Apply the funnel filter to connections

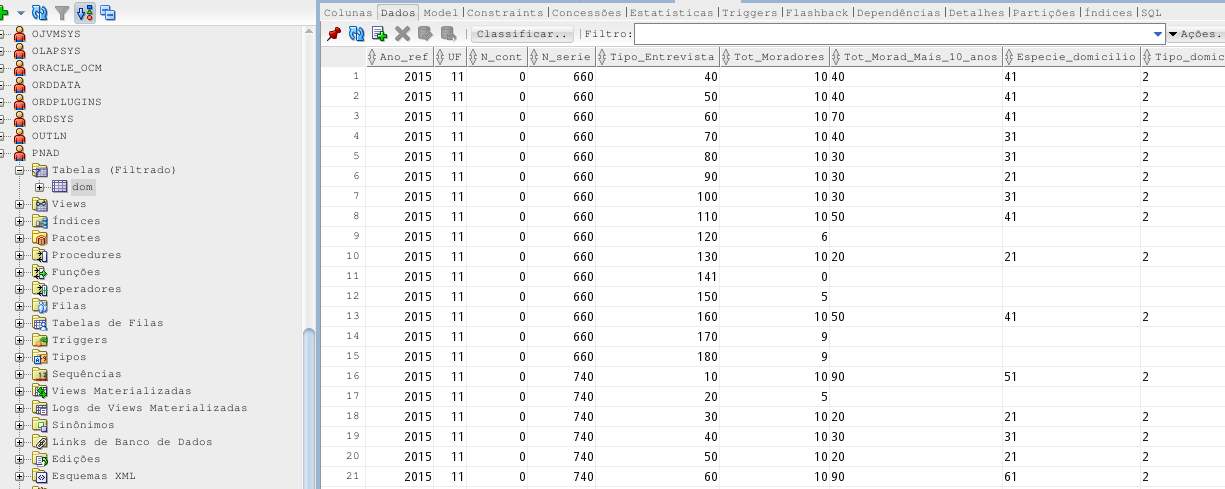(x=62, y=13)
